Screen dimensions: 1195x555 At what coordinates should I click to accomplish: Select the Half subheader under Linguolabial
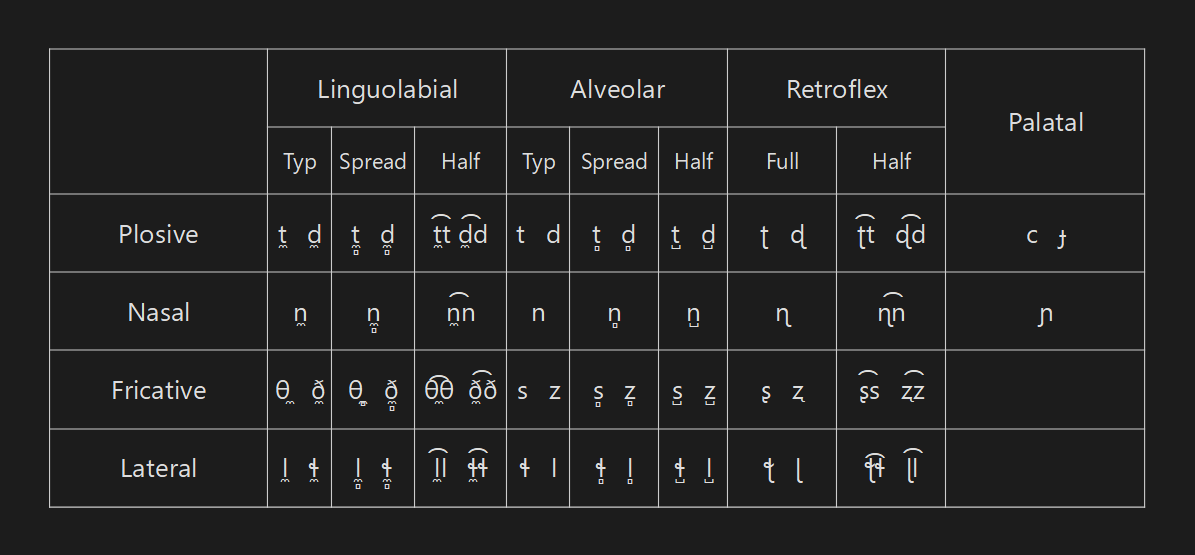tap(461, 161)
